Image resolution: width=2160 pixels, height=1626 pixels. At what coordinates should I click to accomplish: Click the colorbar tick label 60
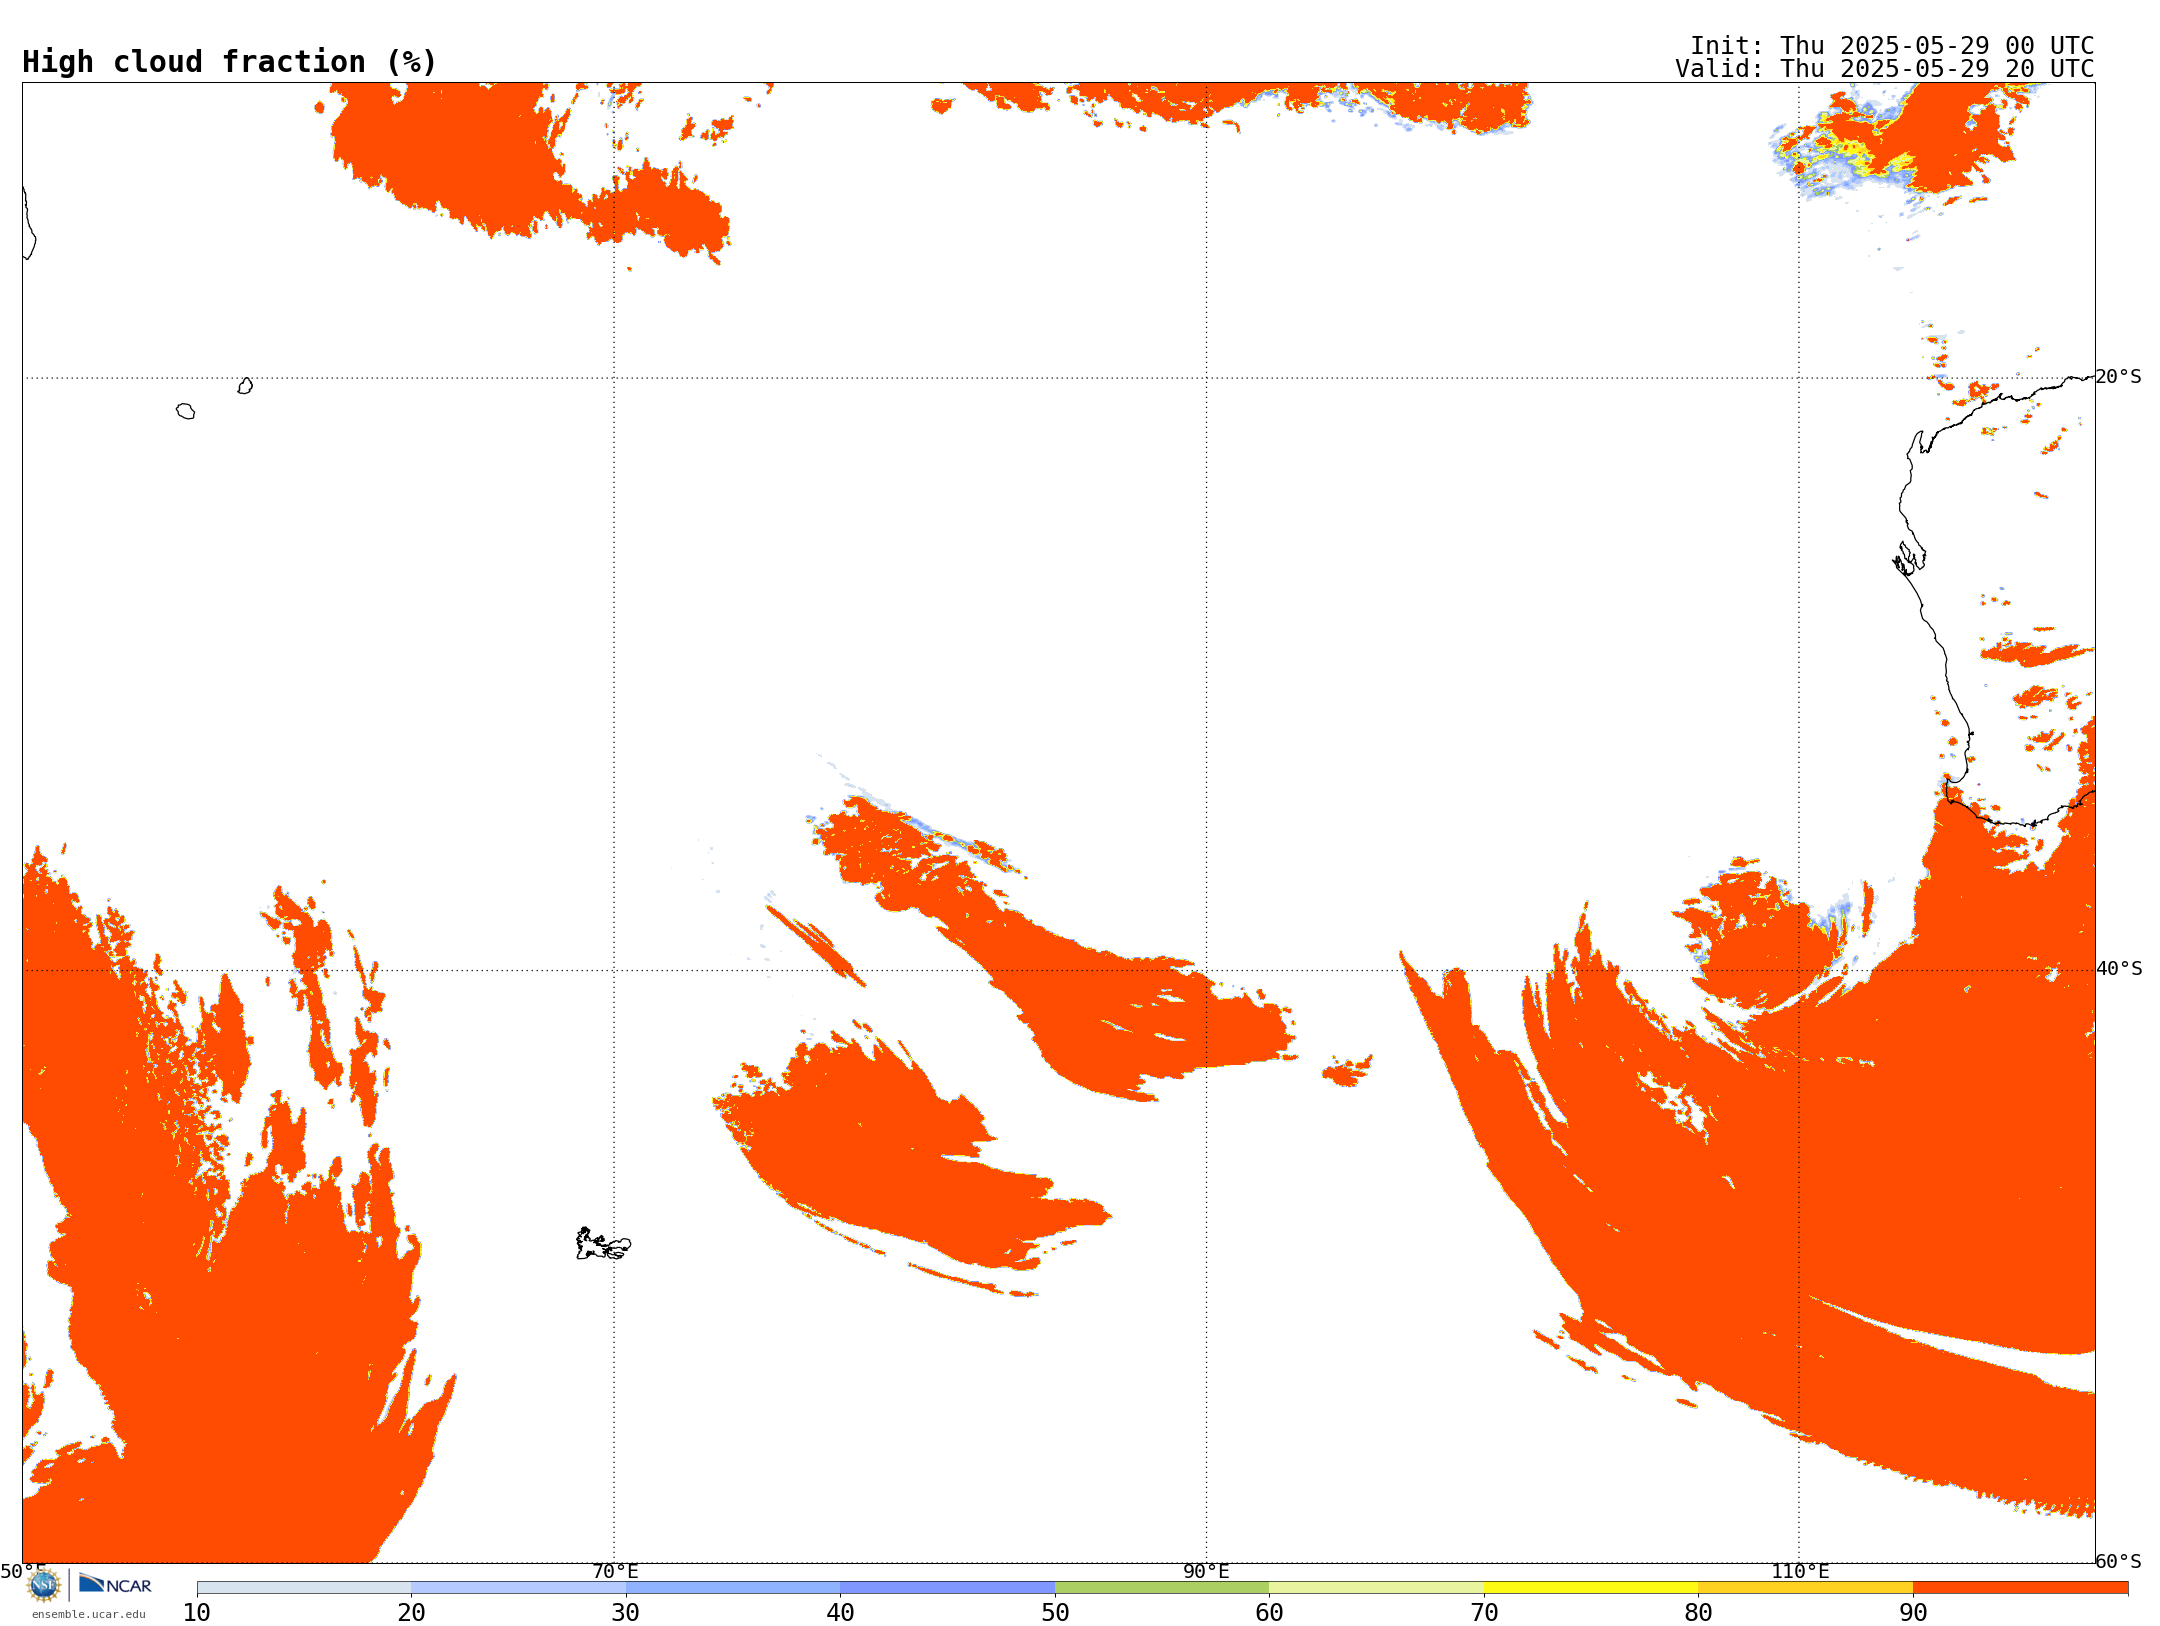pyautogui.click(x=1269, y=1612)
